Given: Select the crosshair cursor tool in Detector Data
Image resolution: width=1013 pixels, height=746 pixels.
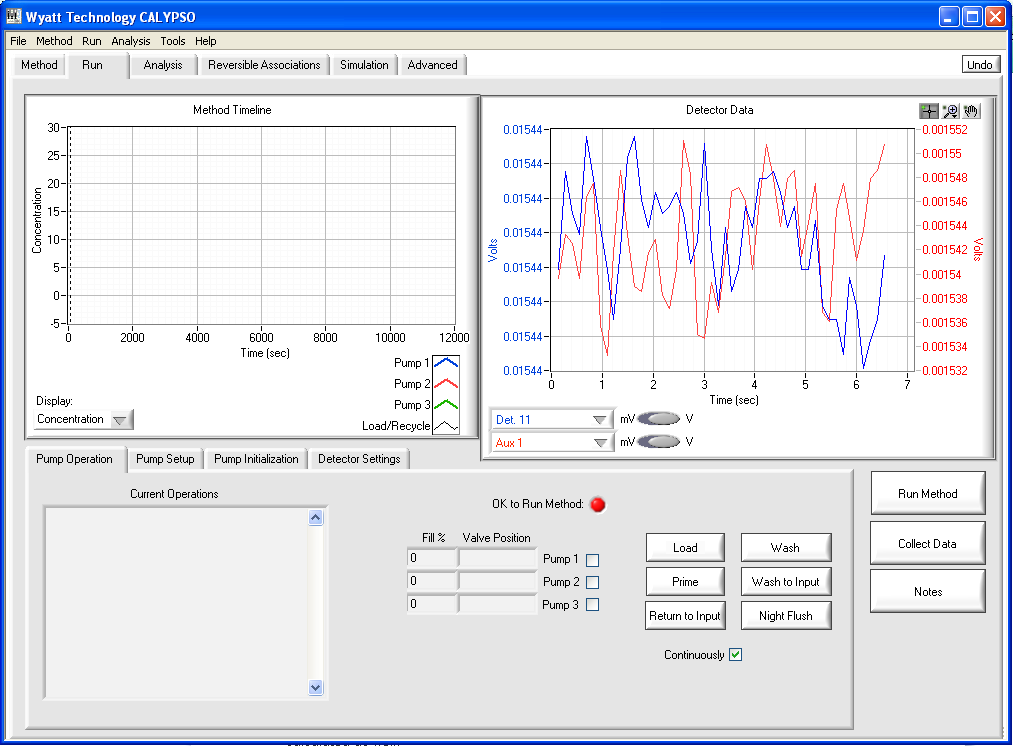Looking at the screenshot, I should pyautogui.click(x=929, y=111).
